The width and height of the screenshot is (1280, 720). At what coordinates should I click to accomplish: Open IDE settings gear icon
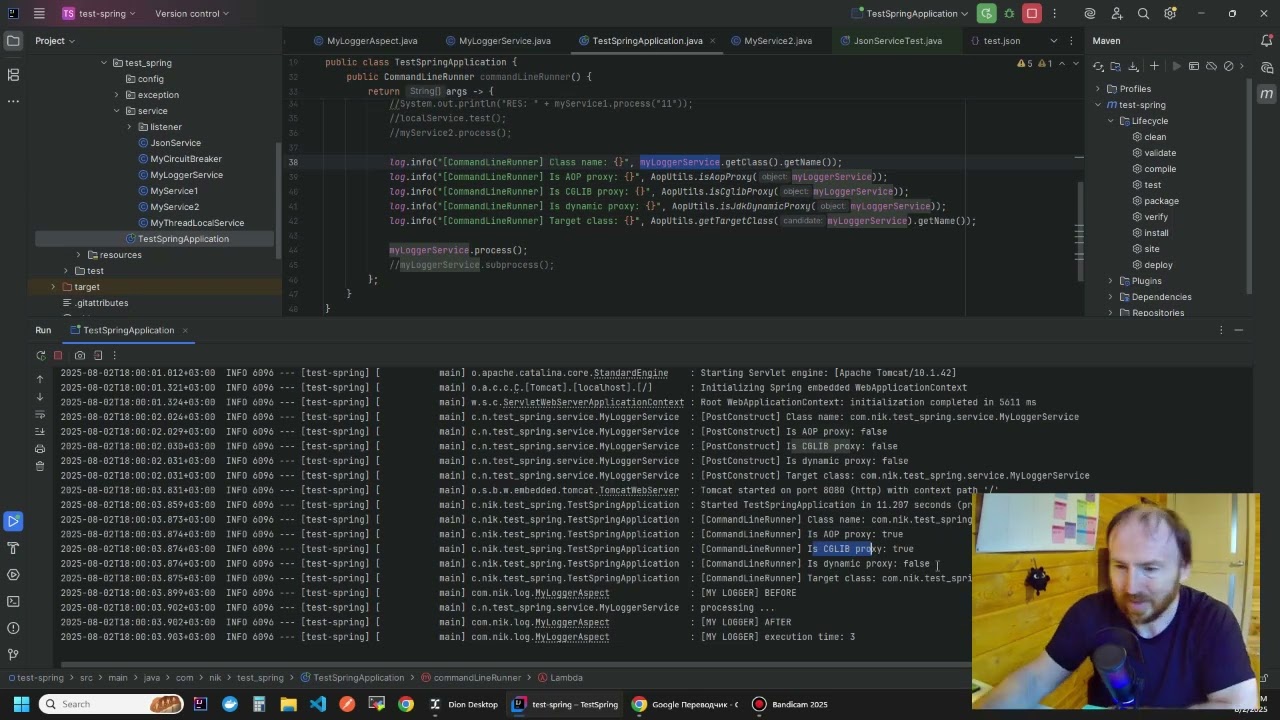click(1170, 14)
